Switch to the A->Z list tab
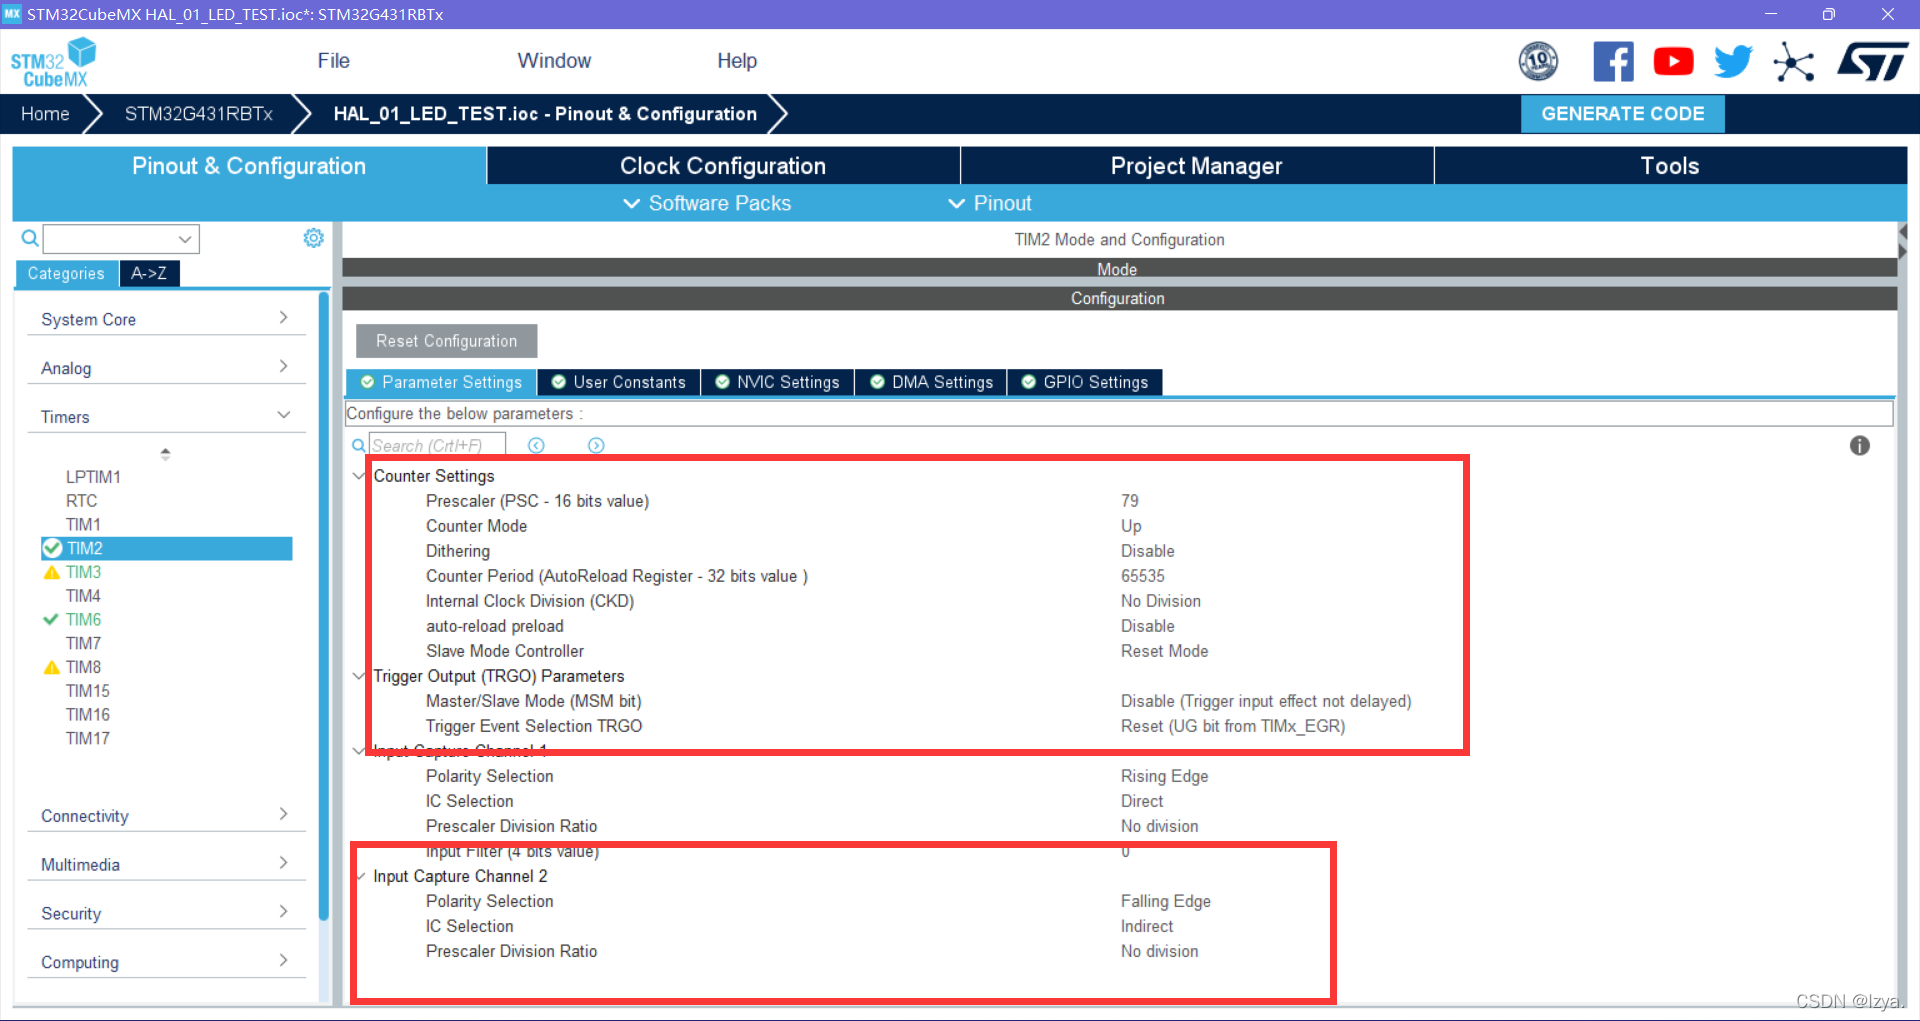The width and height of the screenshot is (1920, 1021). tap(149, 273)
